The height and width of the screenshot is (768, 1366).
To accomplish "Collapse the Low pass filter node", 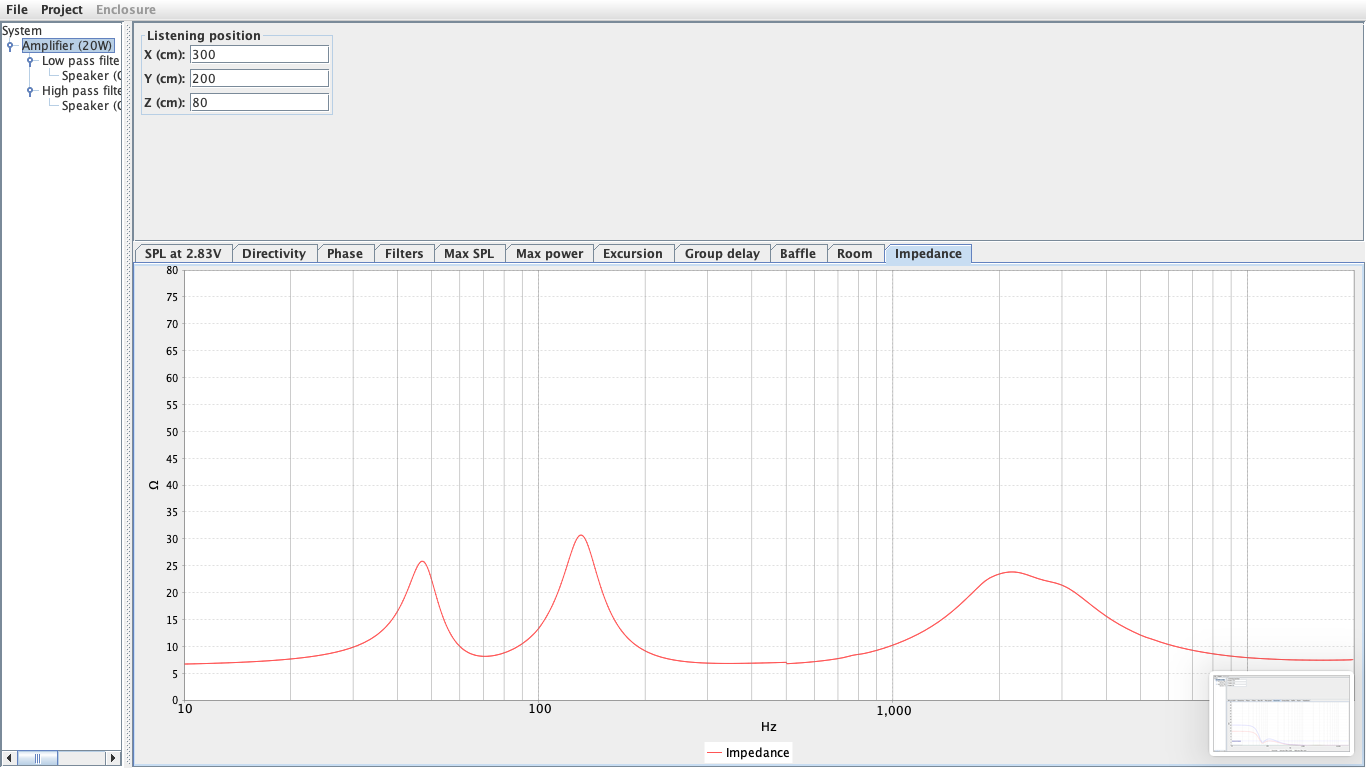I will 28,60.
